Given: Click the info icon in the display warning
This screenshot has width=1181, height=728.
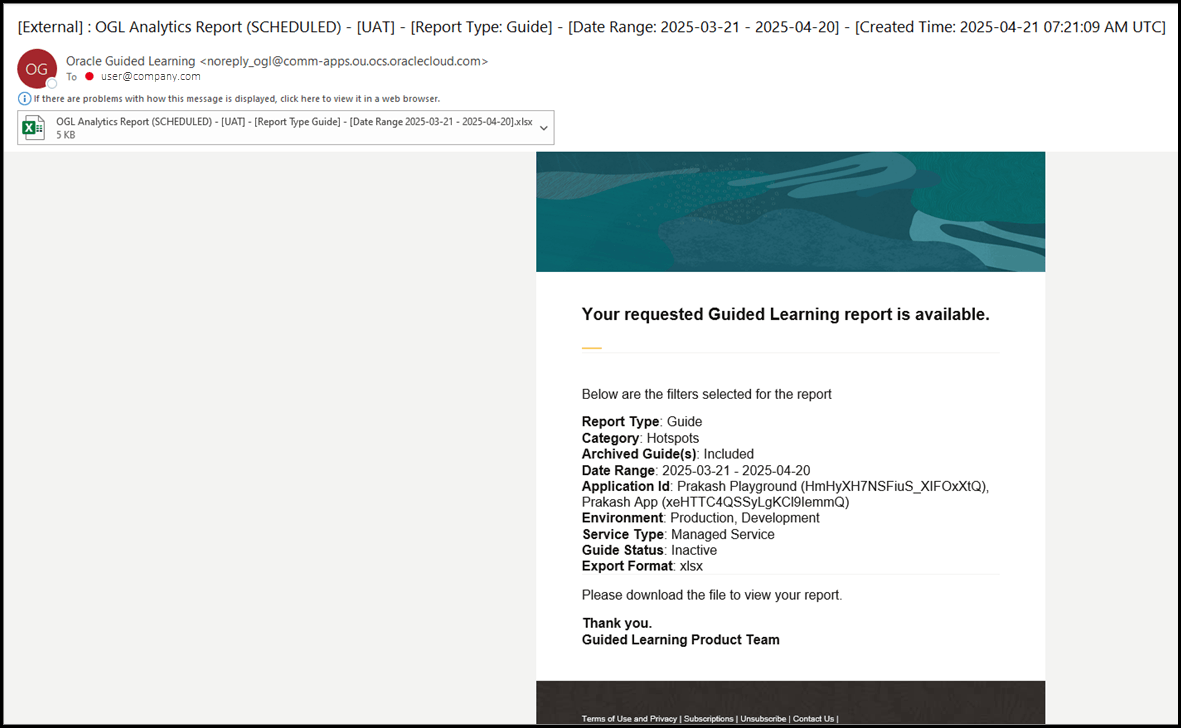Looking at the screenshot, I should tap(23, 98).
